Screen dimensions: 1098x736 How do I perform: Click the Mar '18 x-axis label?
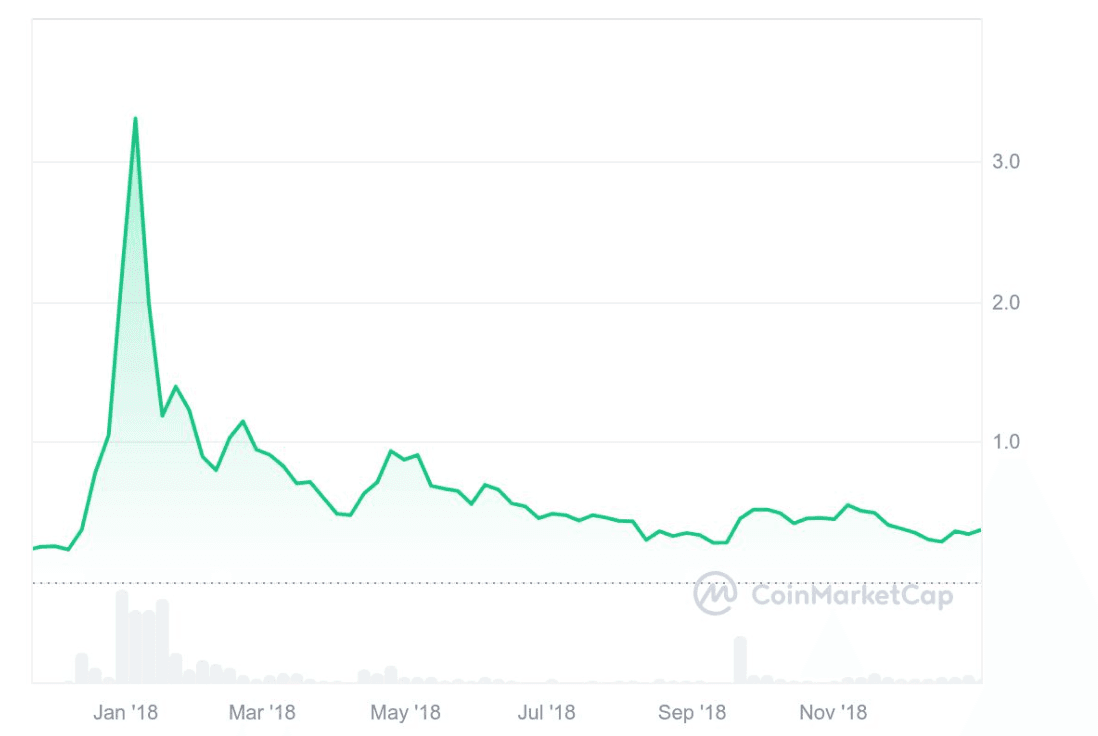[262, 712]
